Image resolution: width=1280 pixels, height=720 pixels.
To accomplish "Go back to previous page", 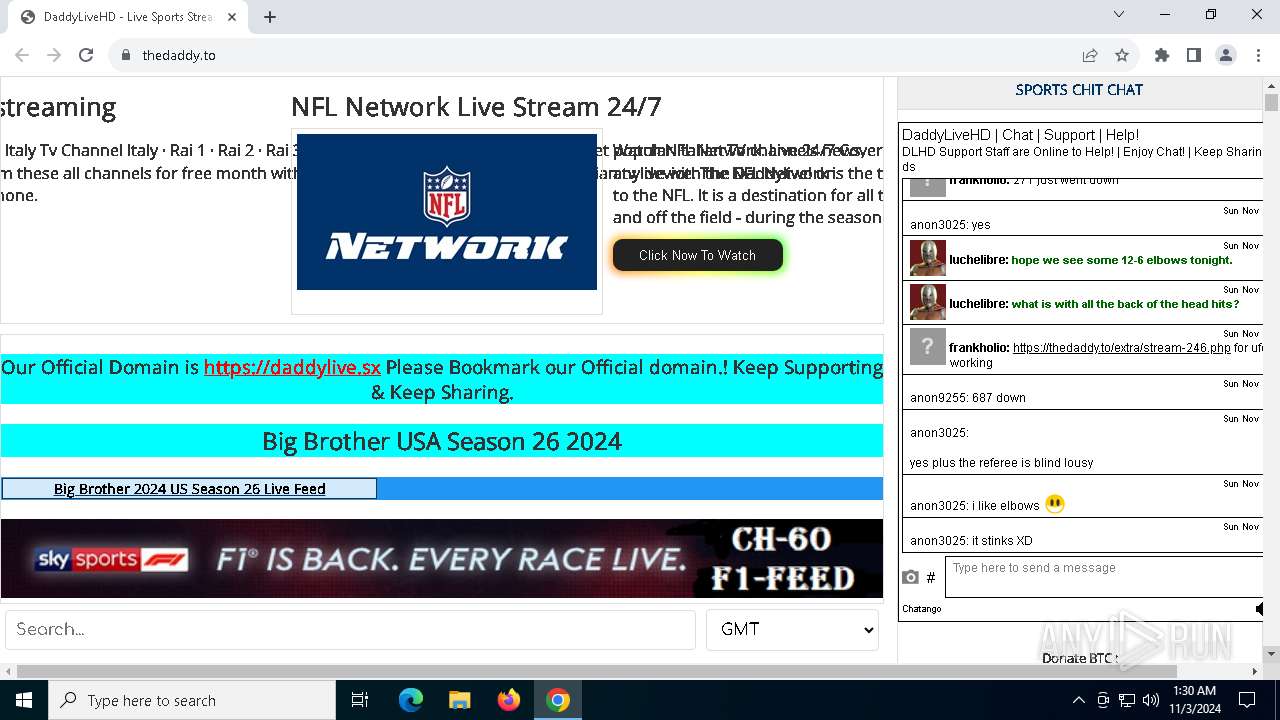I will click(x=22, y=55).
